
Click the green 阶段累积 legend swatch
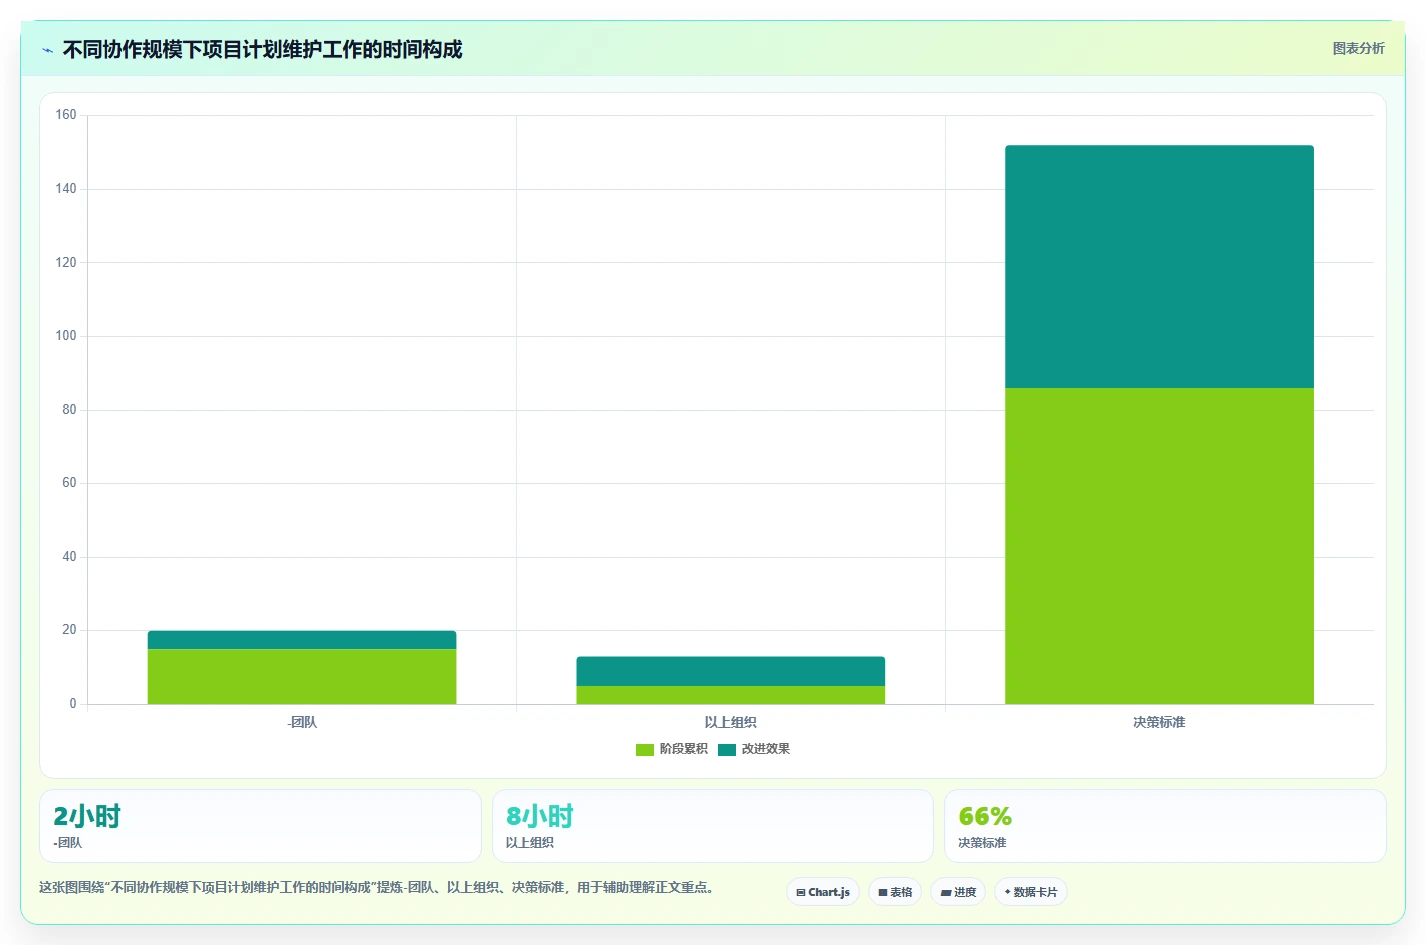(x=645, y=749)
